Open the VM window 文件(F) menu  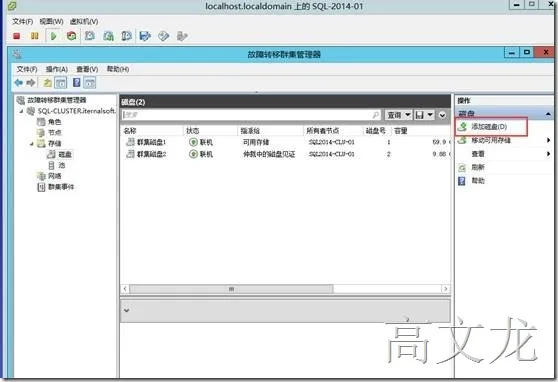click(22, 21)
